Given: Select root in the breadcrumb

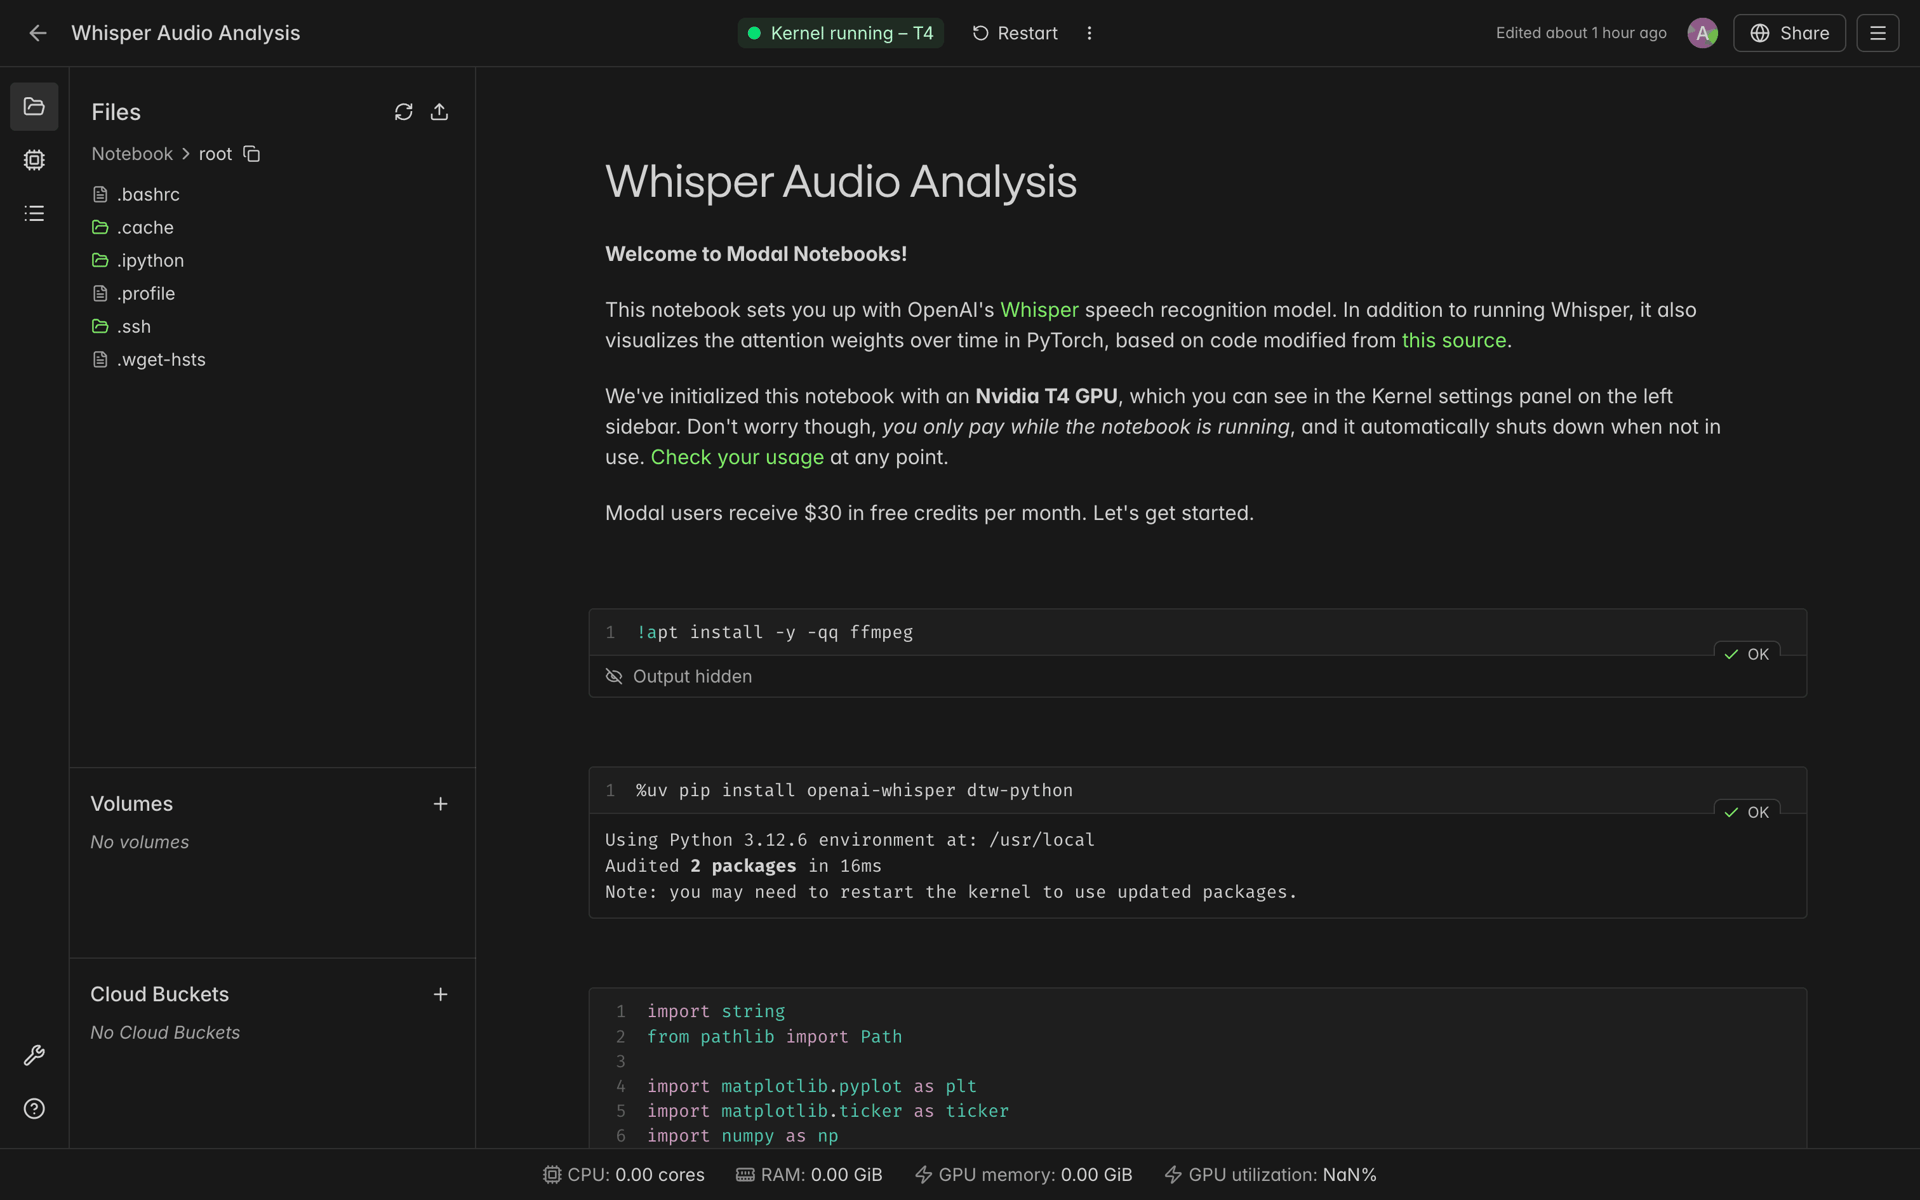Looking at the screenshot, I should coord(215,154).
